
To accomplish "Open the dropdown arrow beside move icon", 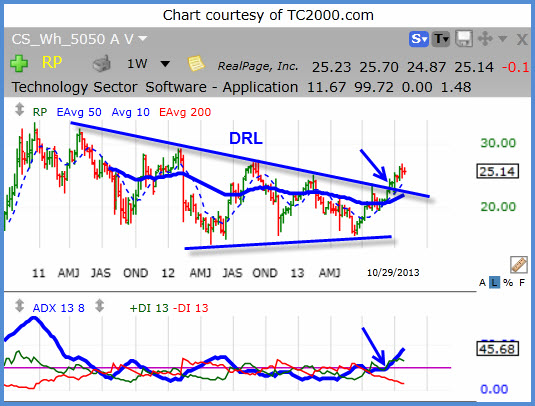I will (502, 38).
